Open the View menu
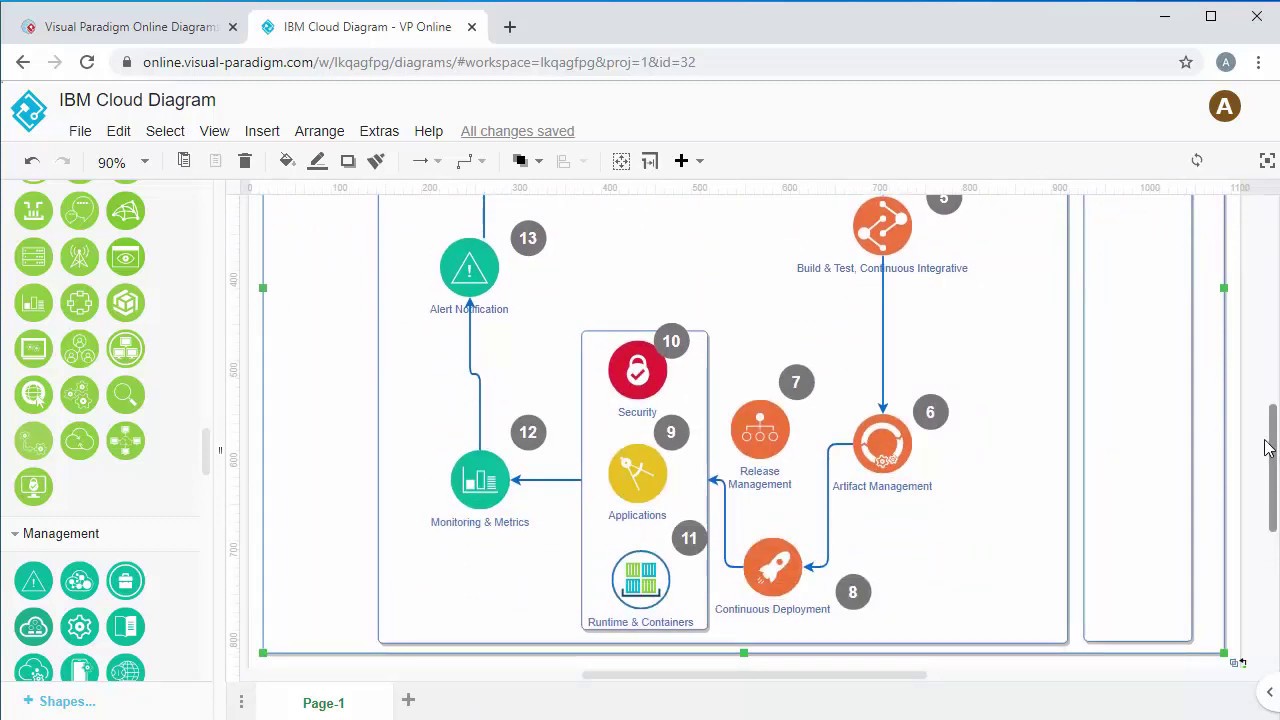The image size is (1280, 720). pos(214,131)
